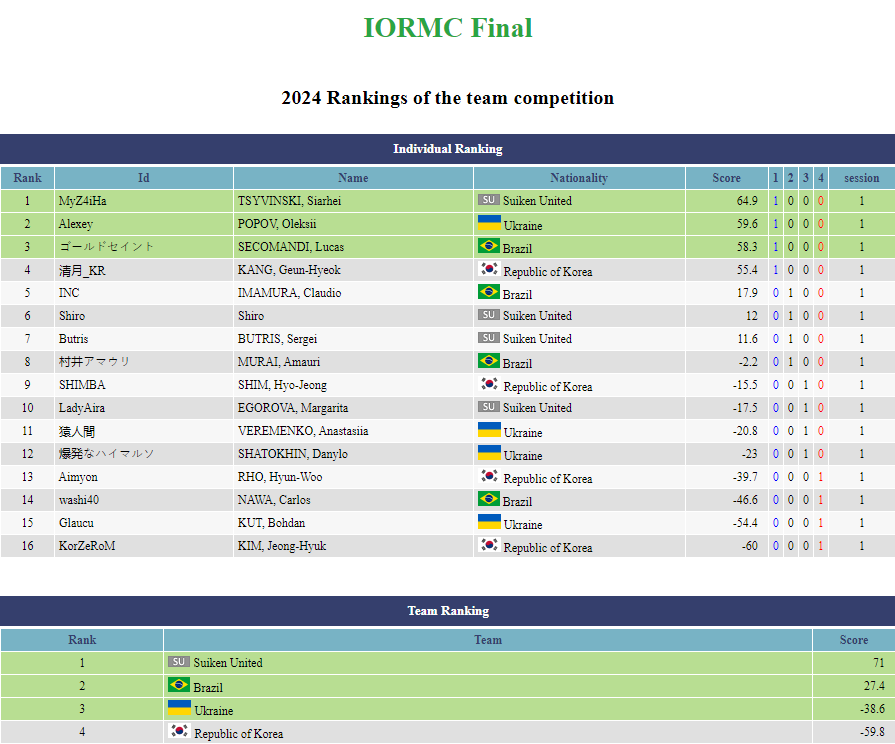Click the Team column header in Team Ranking
The height and width of the screenshot is (744, 895).
pyautogui.click(x=488, y=640)
